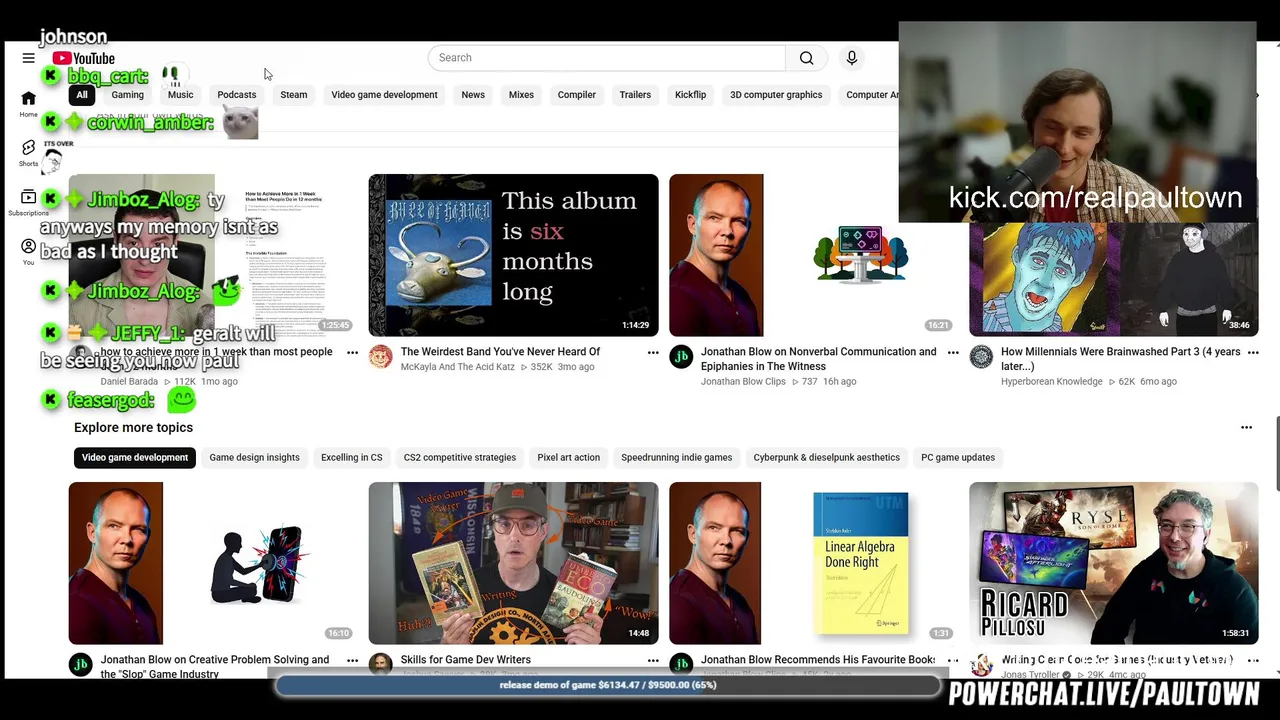This screenshot has height=720, width=1280.
Task: Visit McKayla And The Acid Katz channel name
Action: coord(458,367)
